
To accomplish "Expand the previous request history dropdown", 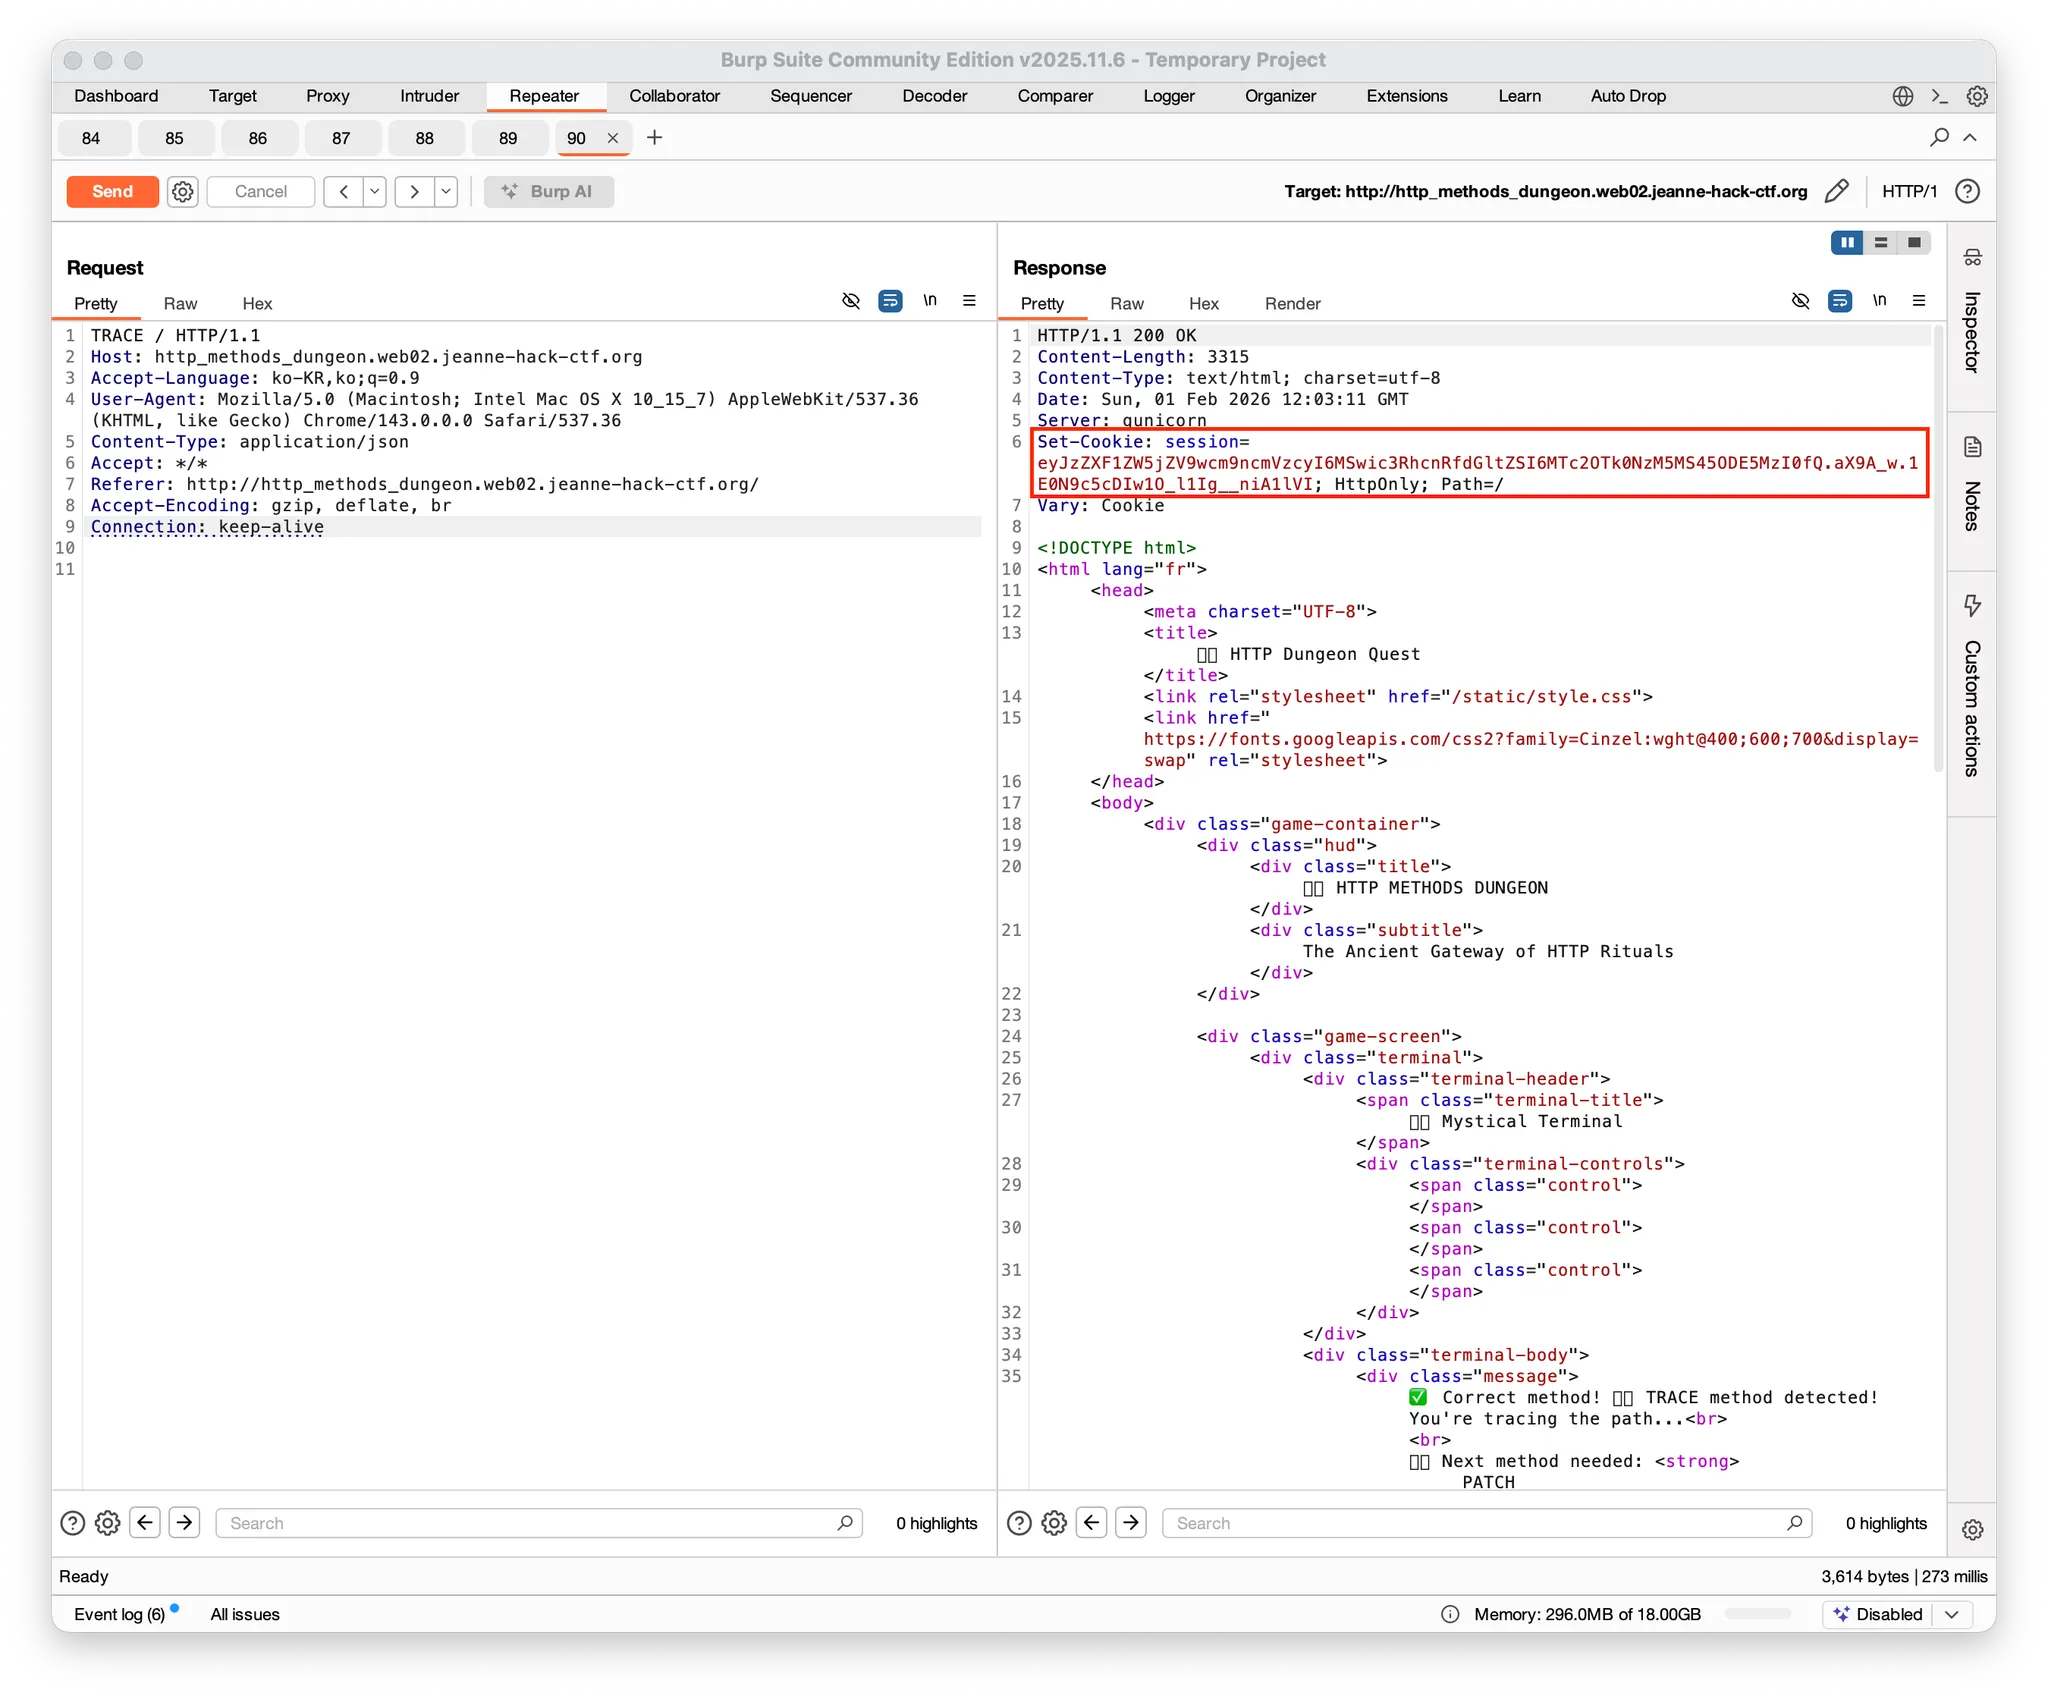I will [x=375, y=191].
